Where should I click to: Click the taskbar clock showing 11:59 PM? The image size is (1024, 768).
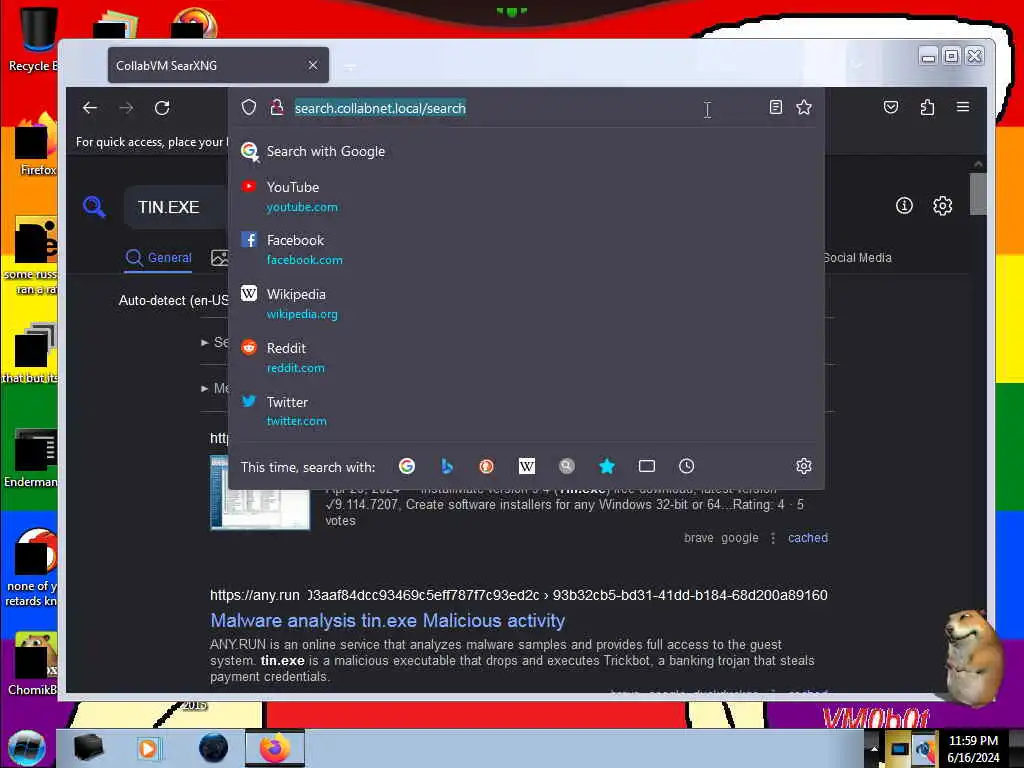(x=973, y=749)
